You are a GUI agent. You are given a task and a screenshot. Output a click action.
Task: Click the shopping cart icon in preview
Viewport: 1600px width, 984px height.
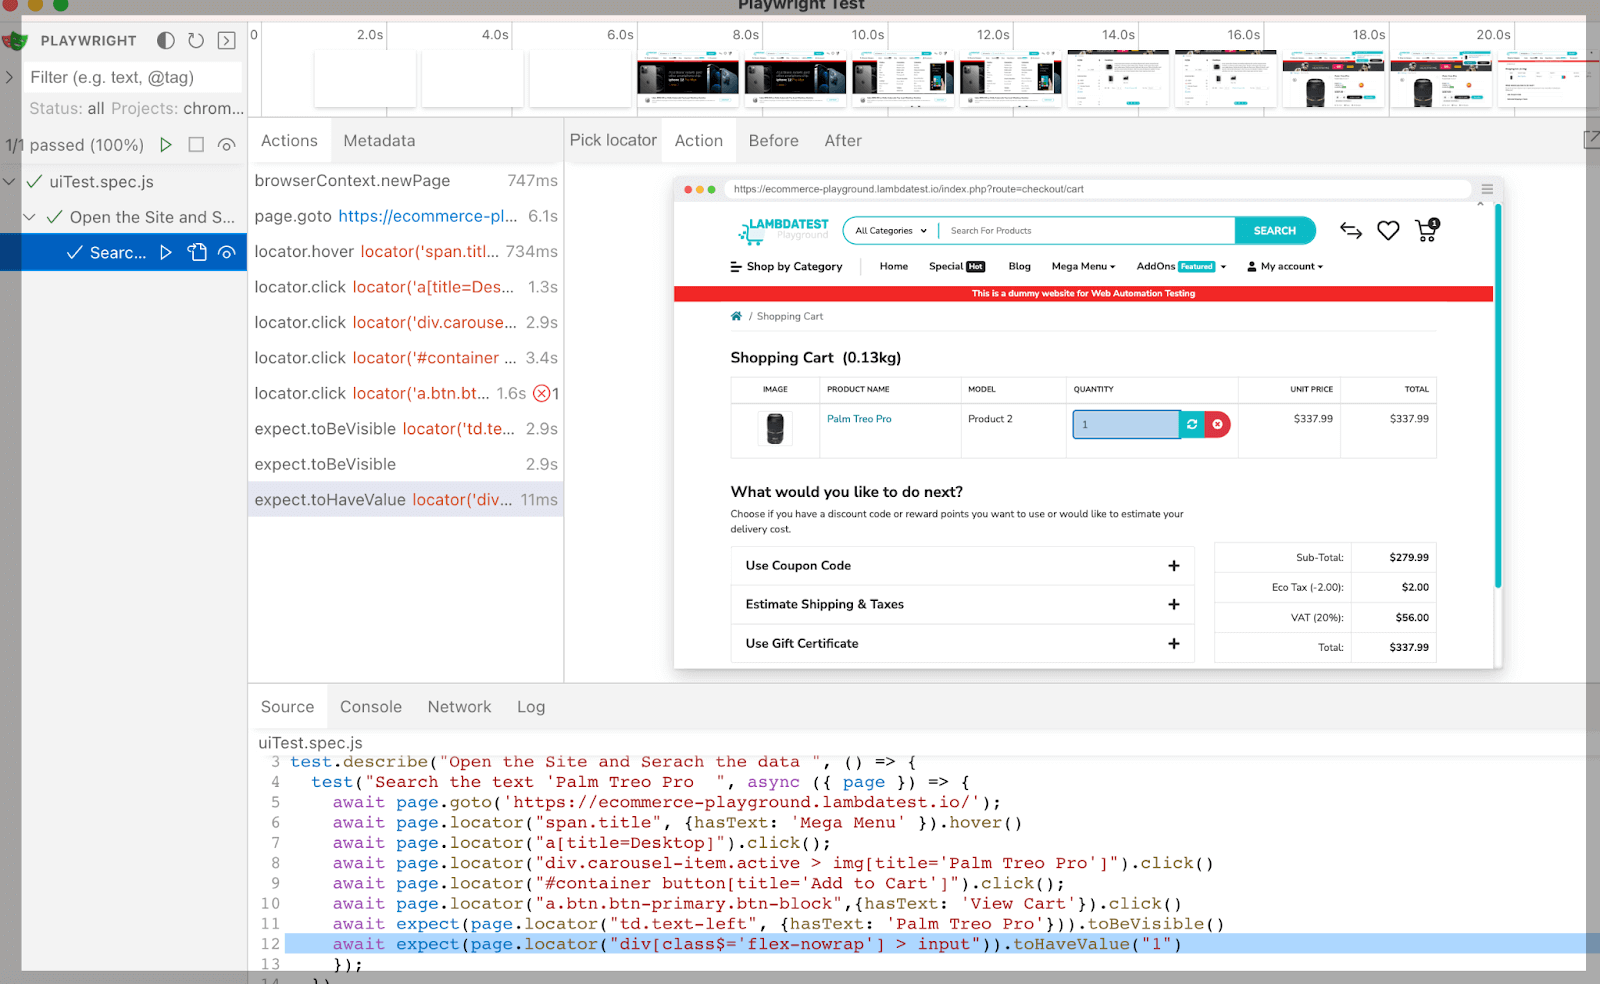(x=1427, y=231)
